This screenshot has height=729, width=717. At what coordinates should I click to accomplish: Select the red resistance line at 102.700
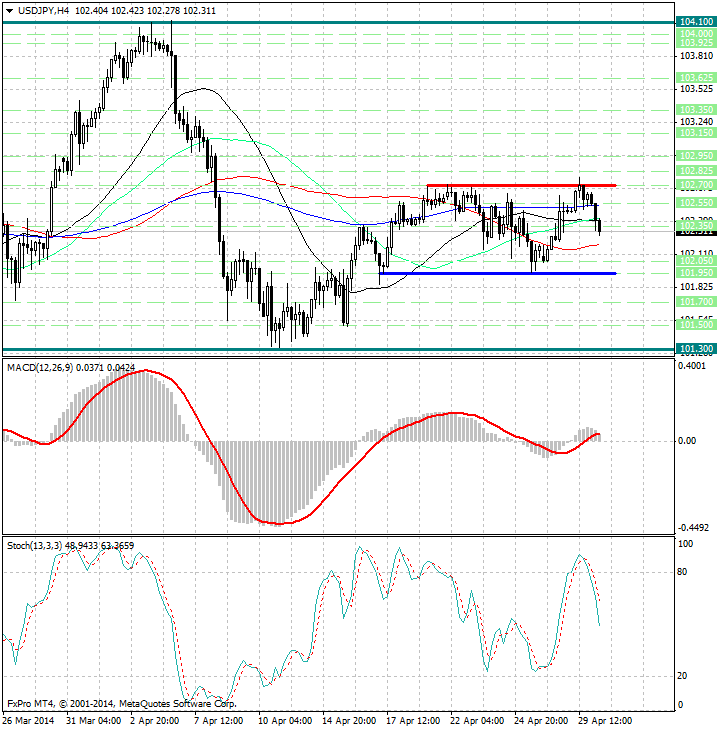click(x=520, y=186)
